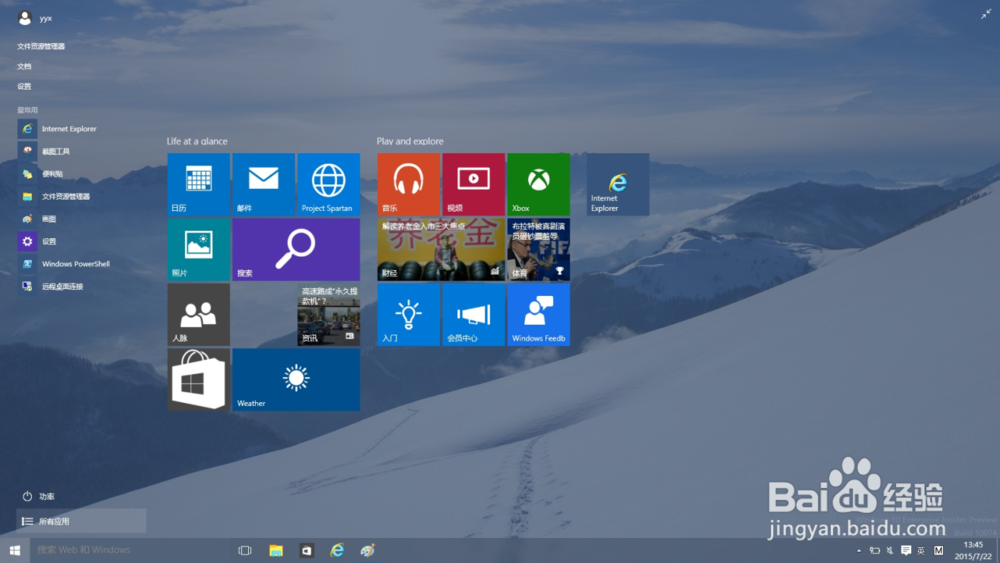1000x563 pixels.
Task: Open the 体育 sports news tile
Action: [x=538, y=249]
